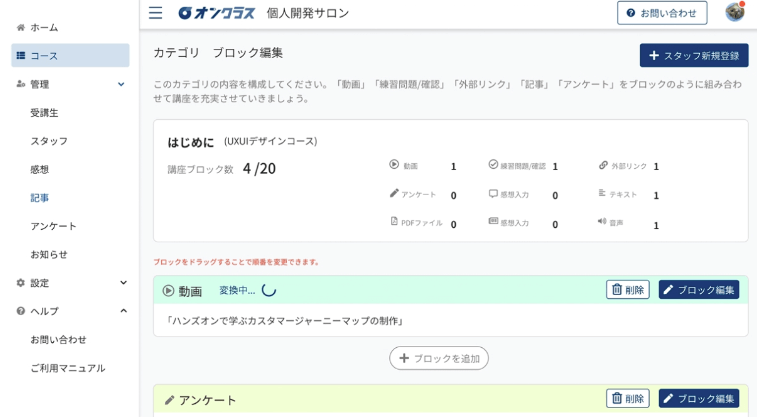Click ブロック編集 on アンケート block
This screenshot has height=417, width=757.
tap(699, 398)
